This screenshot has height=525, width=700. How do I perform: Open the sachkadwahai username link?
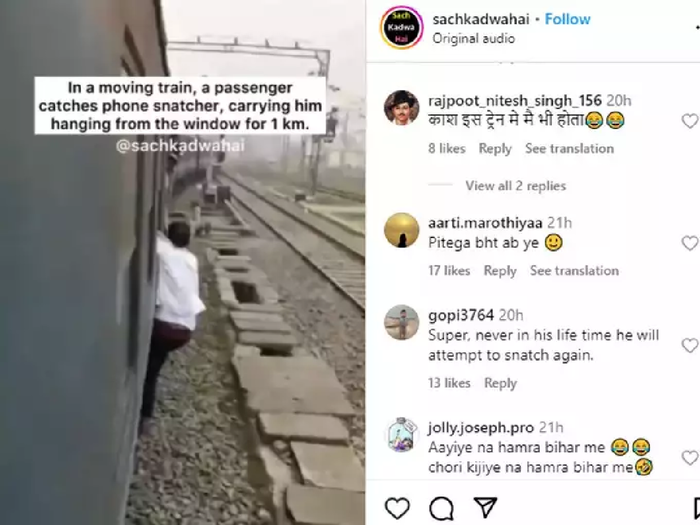[x=481, y=19]
